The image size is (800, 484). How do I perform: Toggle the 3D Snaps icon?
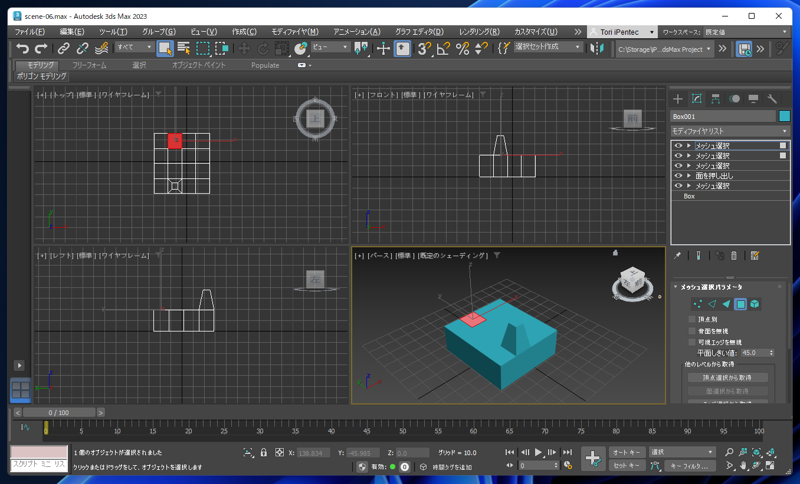click(424, 48)
